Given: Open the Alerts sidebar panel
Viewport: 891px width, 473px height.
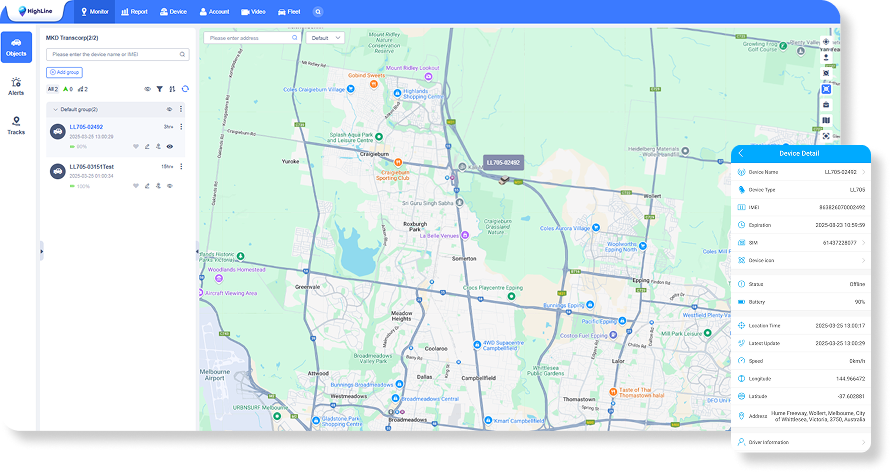Looking at the screenshot, I should (16, 86).
